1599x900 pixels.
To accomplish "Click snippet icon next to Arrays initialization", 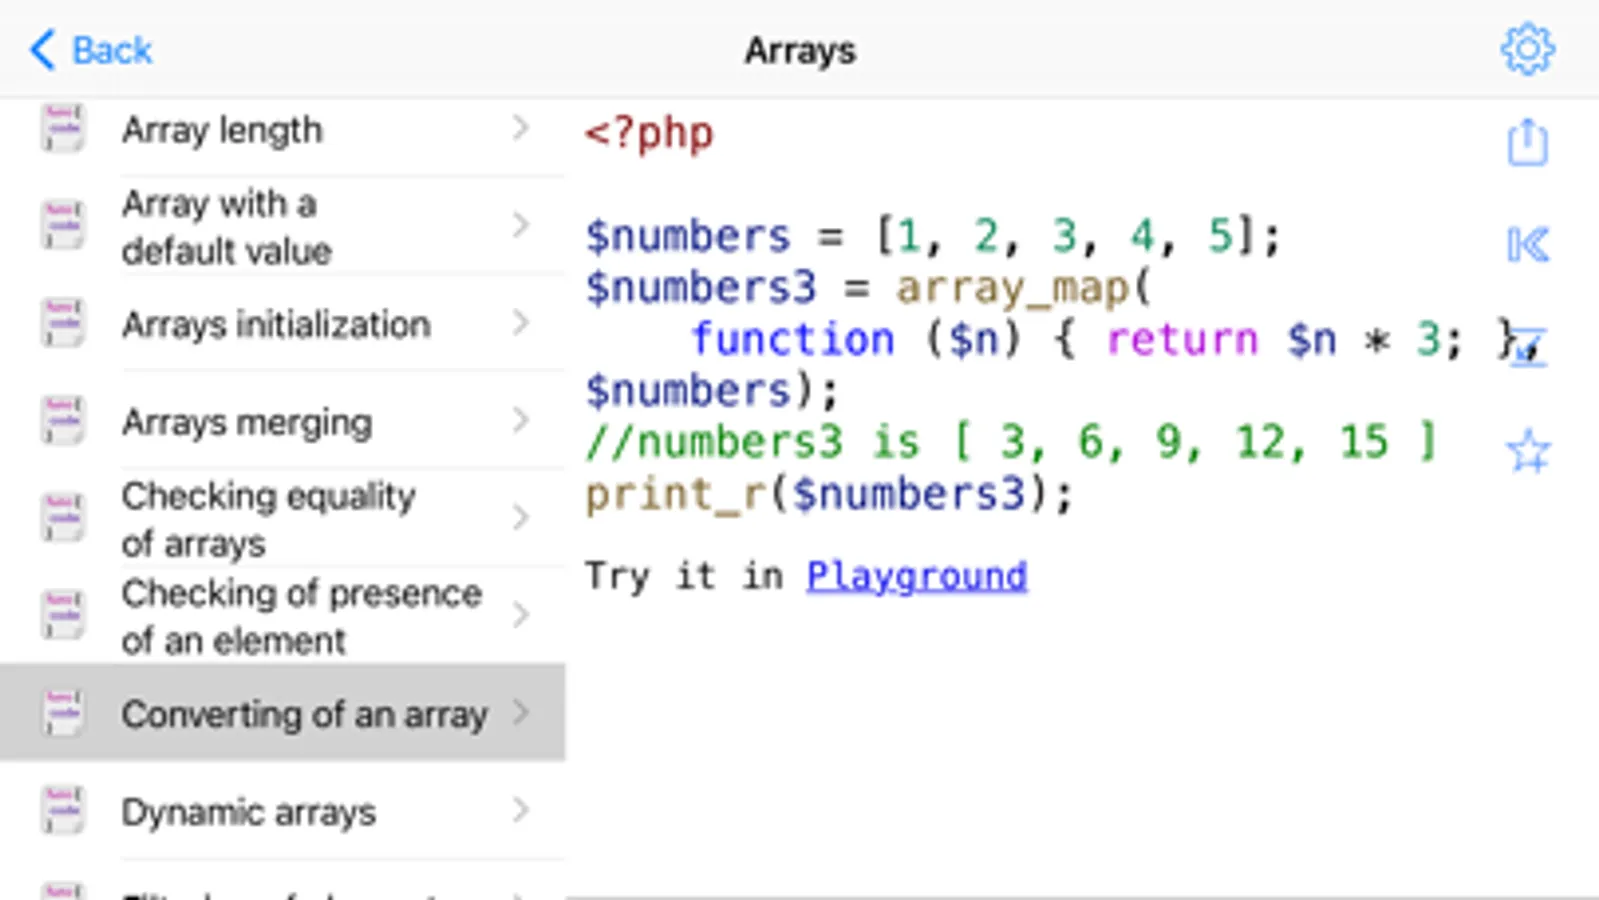I will [x=62, y=323].
